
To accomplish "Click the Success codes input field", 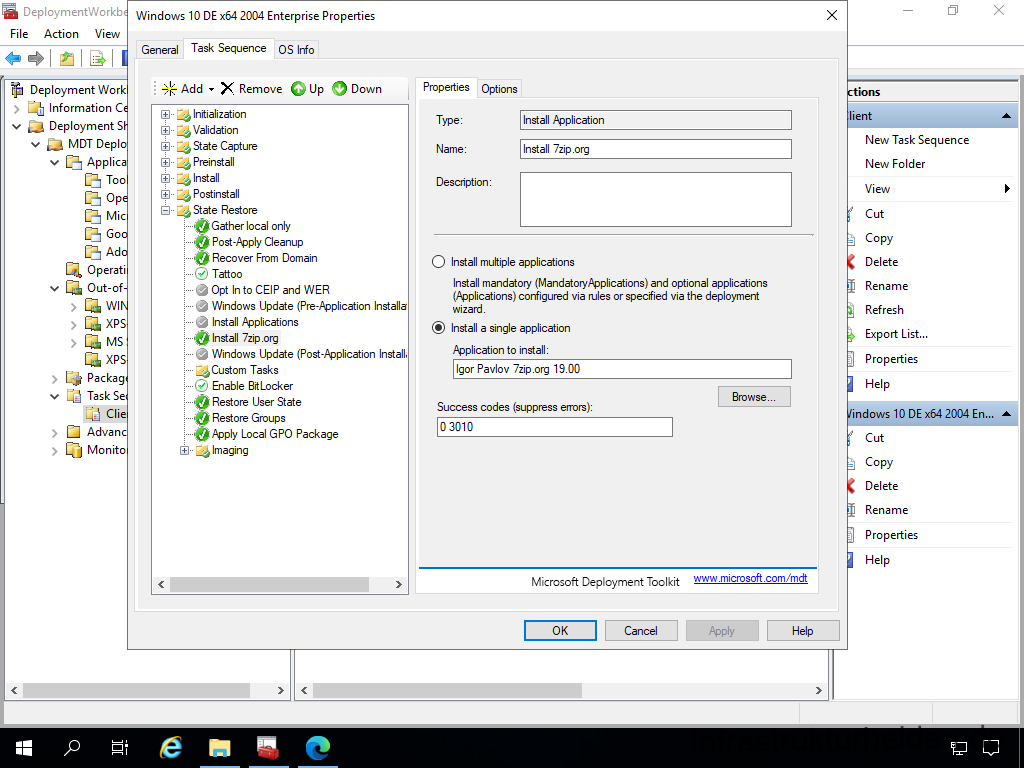I will pyautogui.click(x=554, y=427).
